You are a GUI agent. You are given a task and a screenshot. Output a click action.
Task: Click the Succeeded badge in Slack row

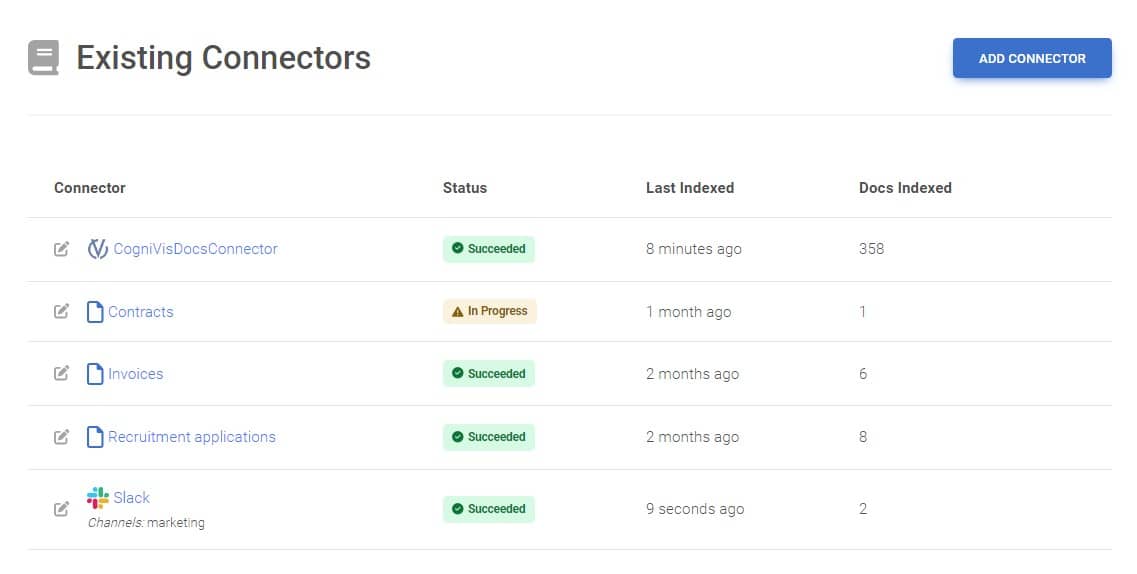(489, 509)
